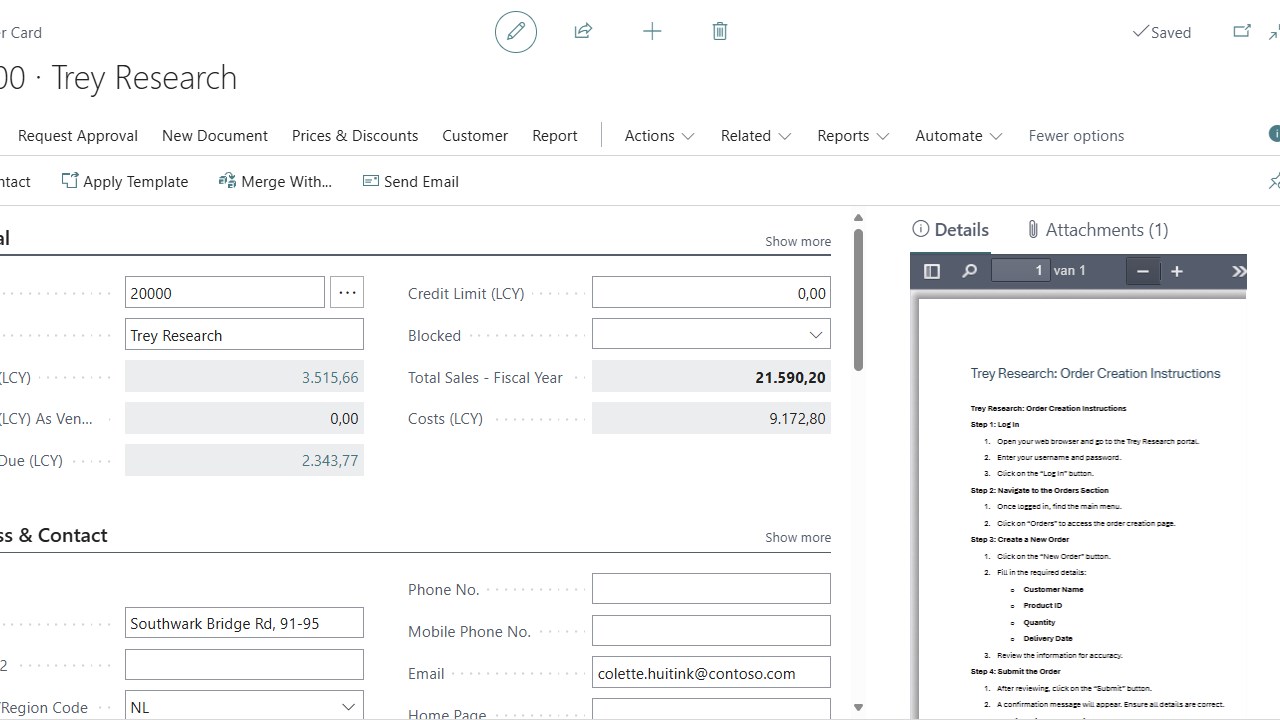Open Prices & Discounts menu
1280x720 pixels.
click(x=355, y=136)
